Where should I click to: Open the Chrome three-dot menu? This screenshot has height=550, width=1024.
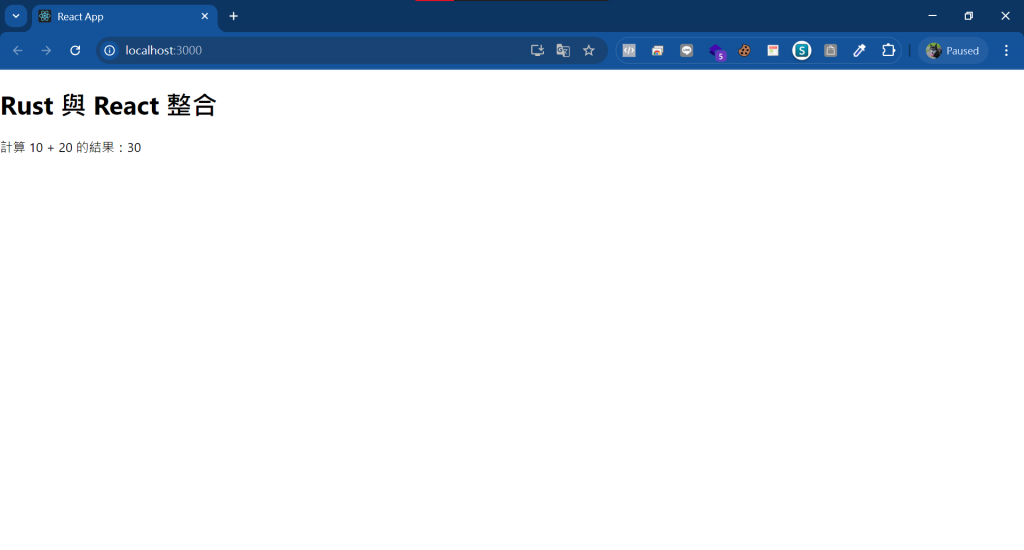point(1006,50)
